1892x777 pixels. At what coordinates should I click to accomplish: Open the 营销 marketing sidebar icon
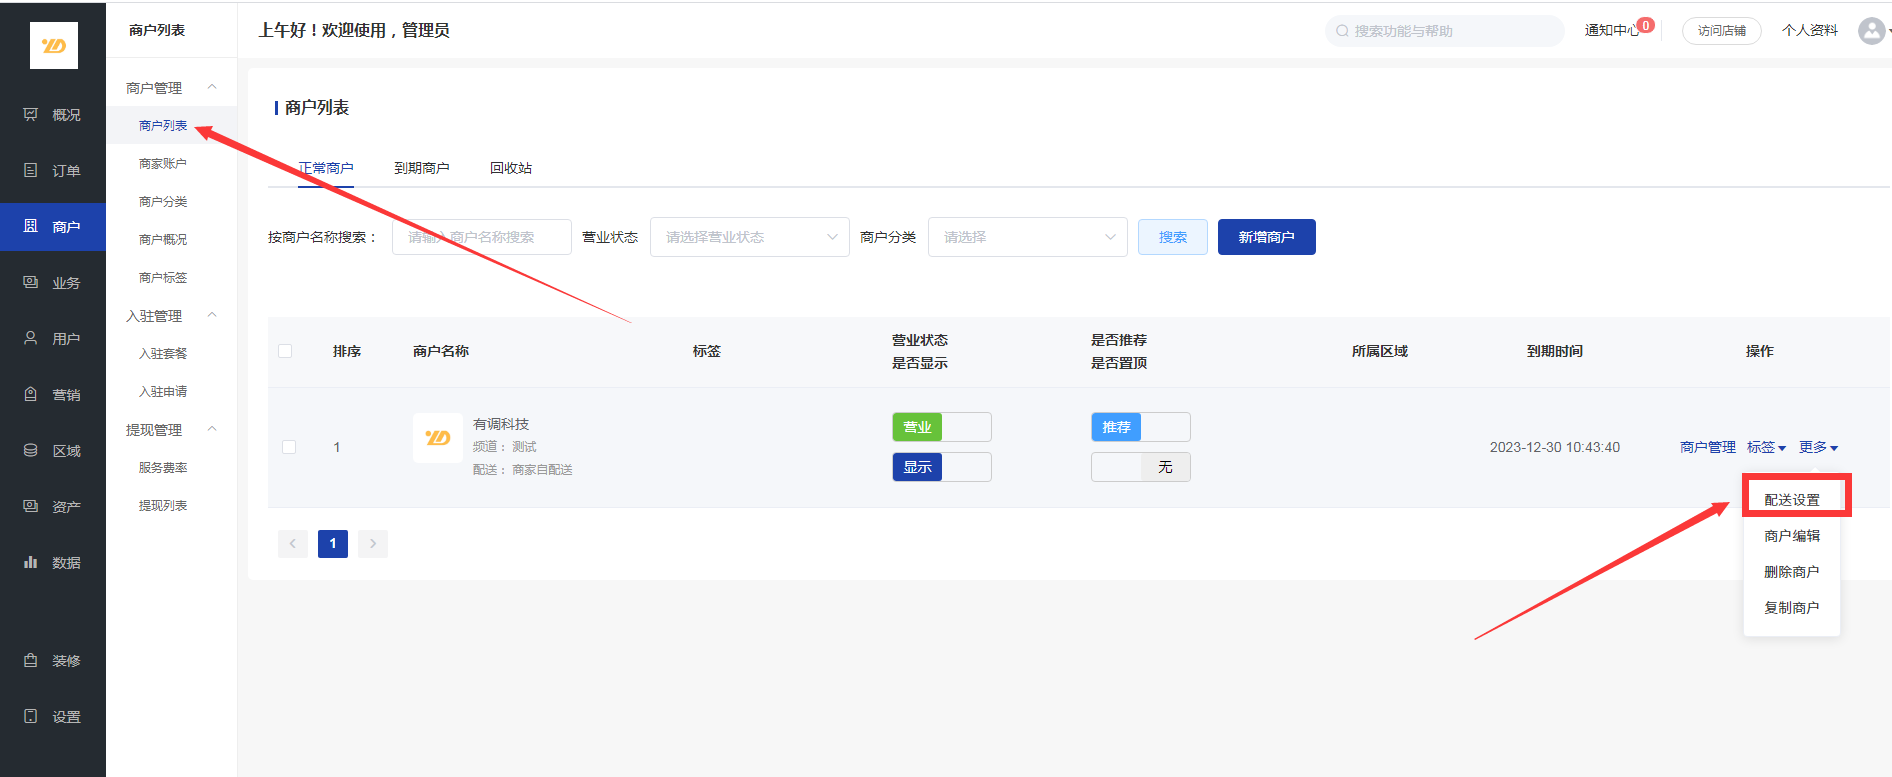point(31,394)
